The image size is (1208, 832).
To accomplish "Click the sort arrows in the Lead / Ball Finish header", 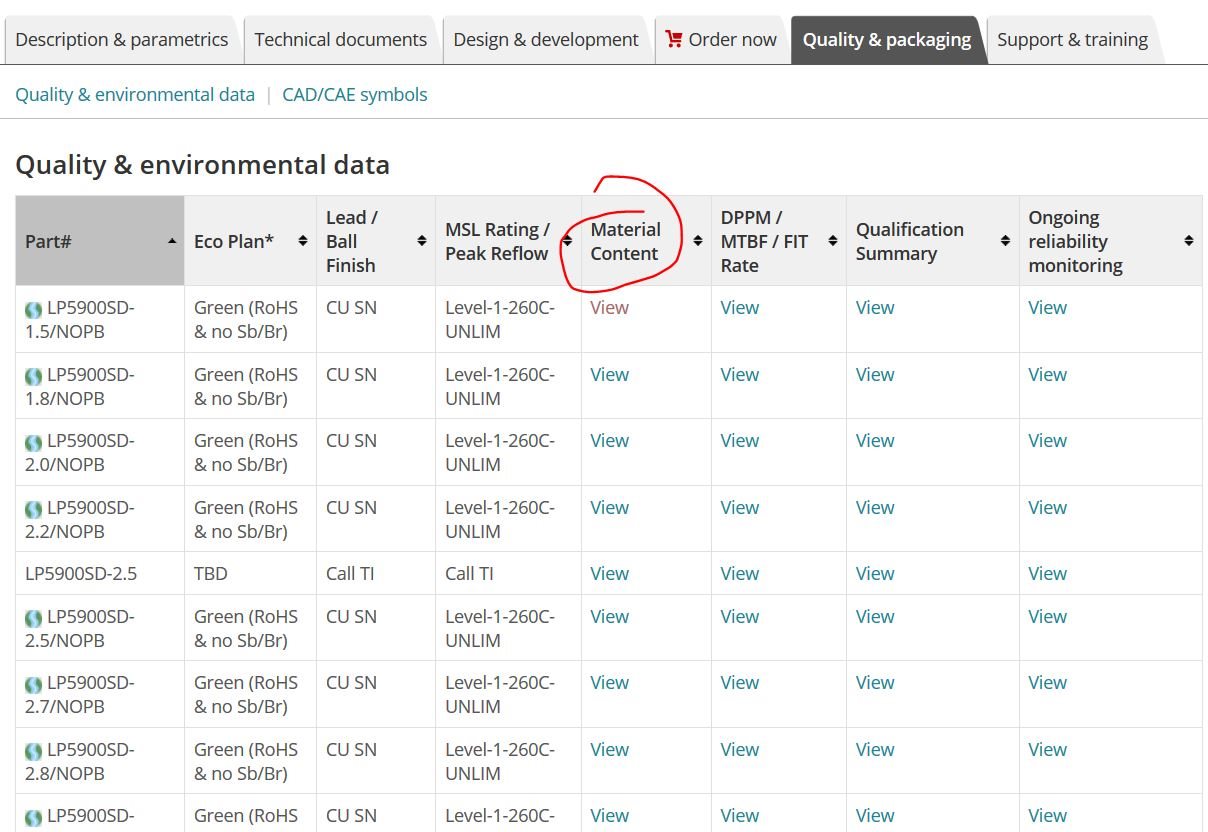I will click(x=422, y=241).
